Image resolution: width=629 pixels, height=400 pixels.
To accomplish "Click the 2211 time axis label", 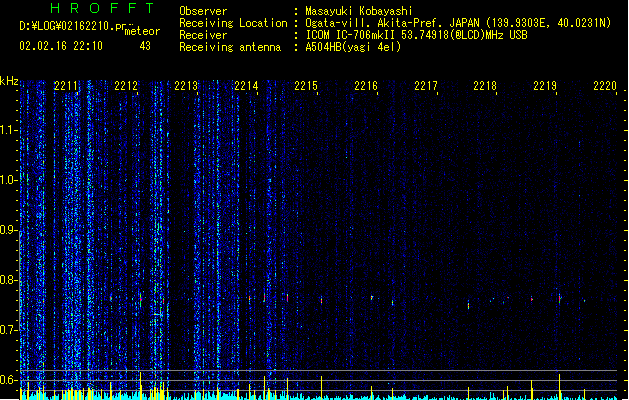I will tap(66, 86).
